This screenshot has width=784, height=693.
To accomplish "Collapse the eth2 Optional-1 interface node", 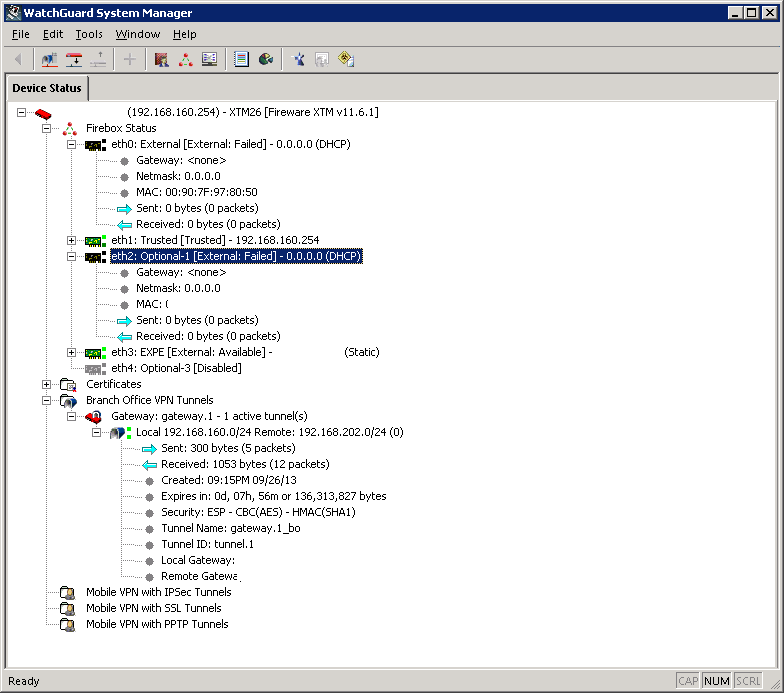I will pos(72,256).
